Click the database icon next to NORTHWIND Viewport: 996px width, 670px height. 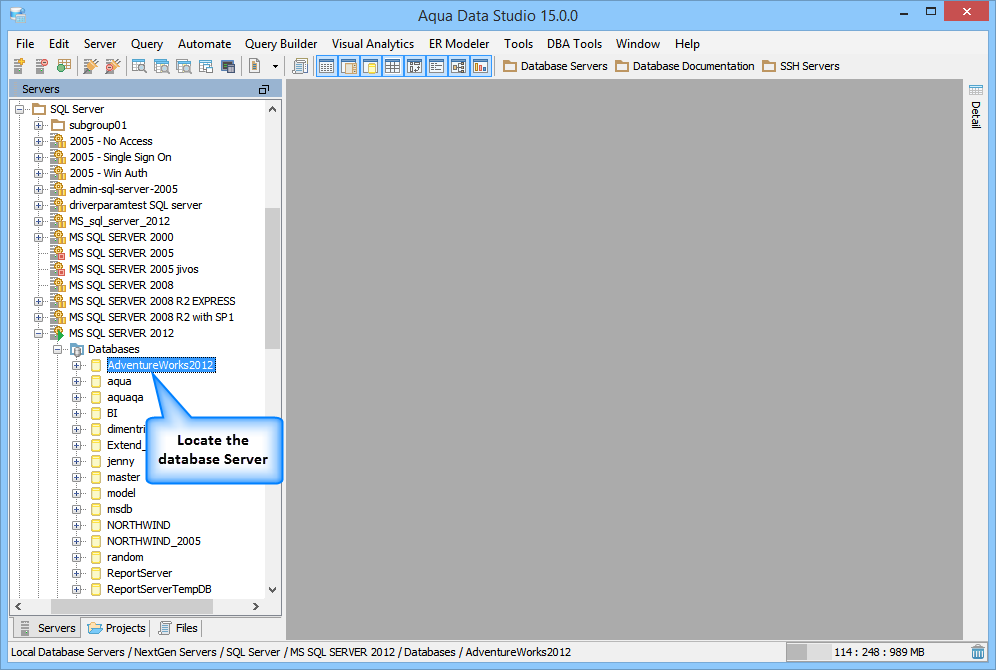[x=96, y=525]
